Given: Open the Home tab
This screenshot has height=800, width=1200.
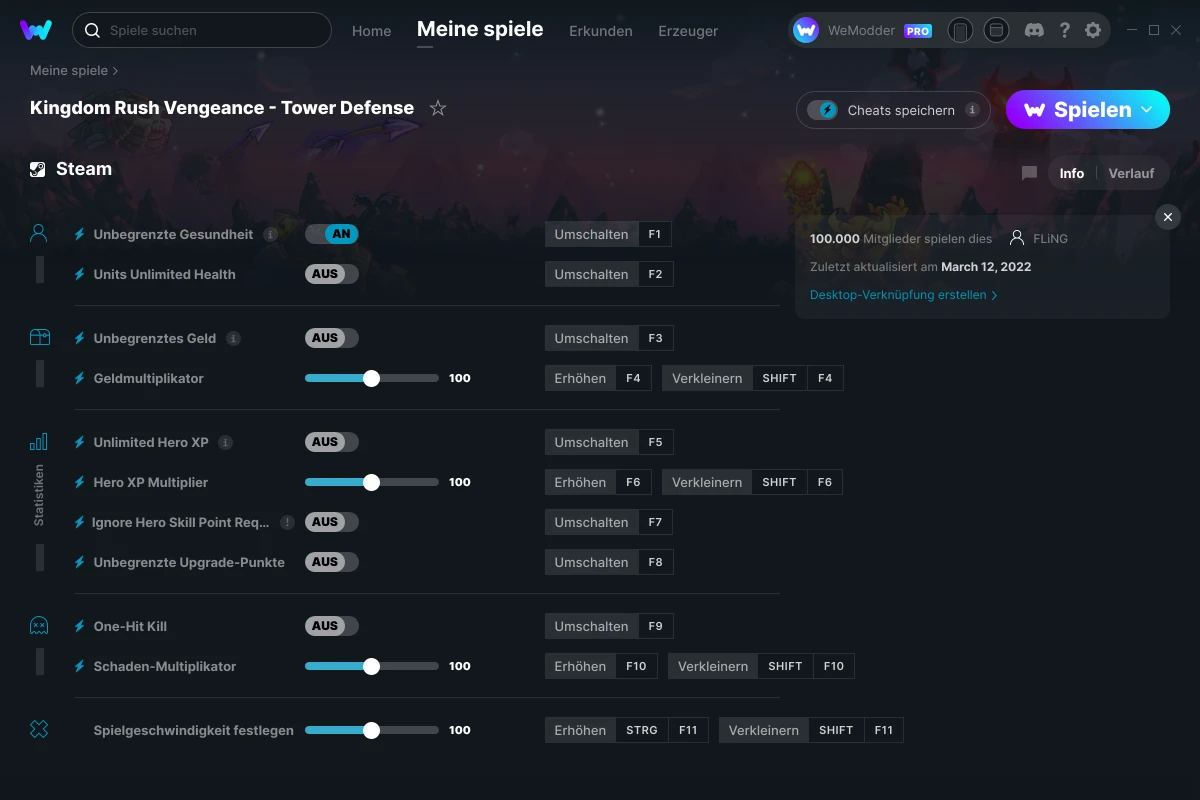Looking at the screenshot, I should 372,31.
